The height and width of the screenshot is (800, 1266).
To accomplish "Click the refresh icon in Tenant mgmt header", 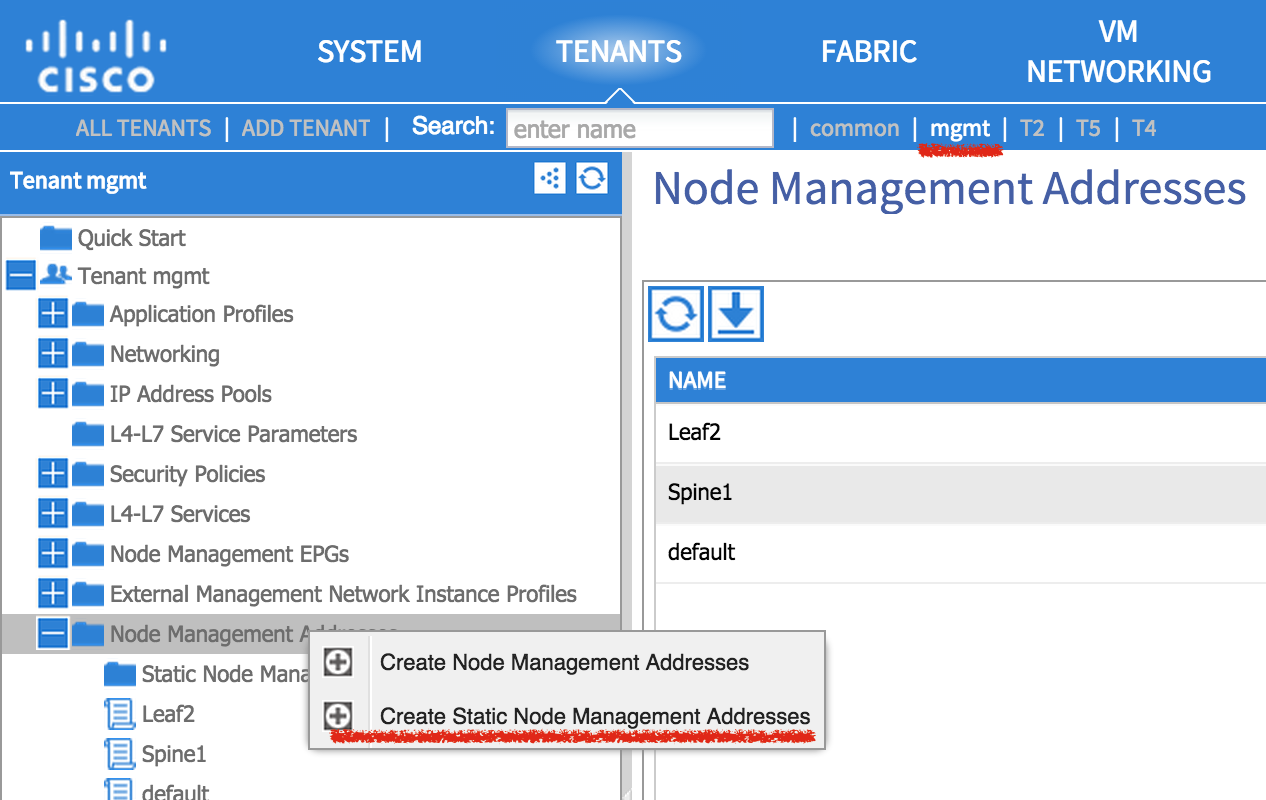I will pyautogui.click(x=592, y=179).
